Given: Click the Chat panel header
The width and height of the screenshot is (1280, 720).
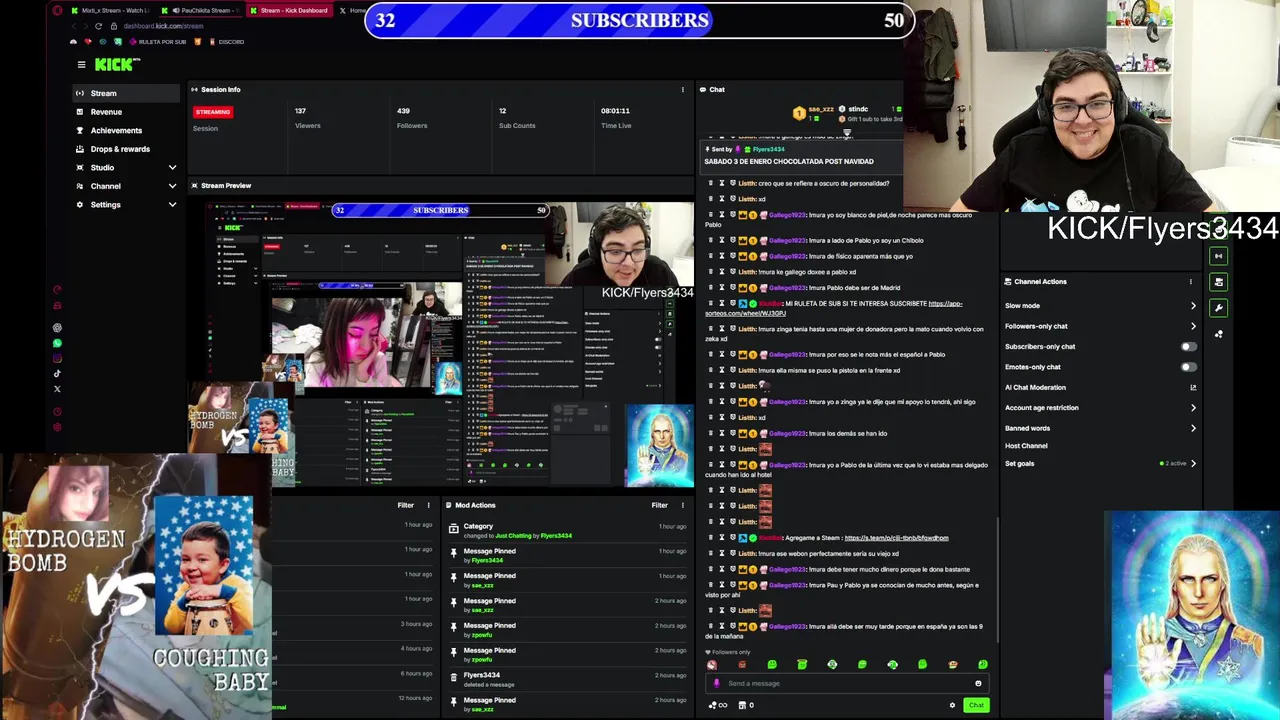Looking at the screenshot, I should click(x=717, y=89).
